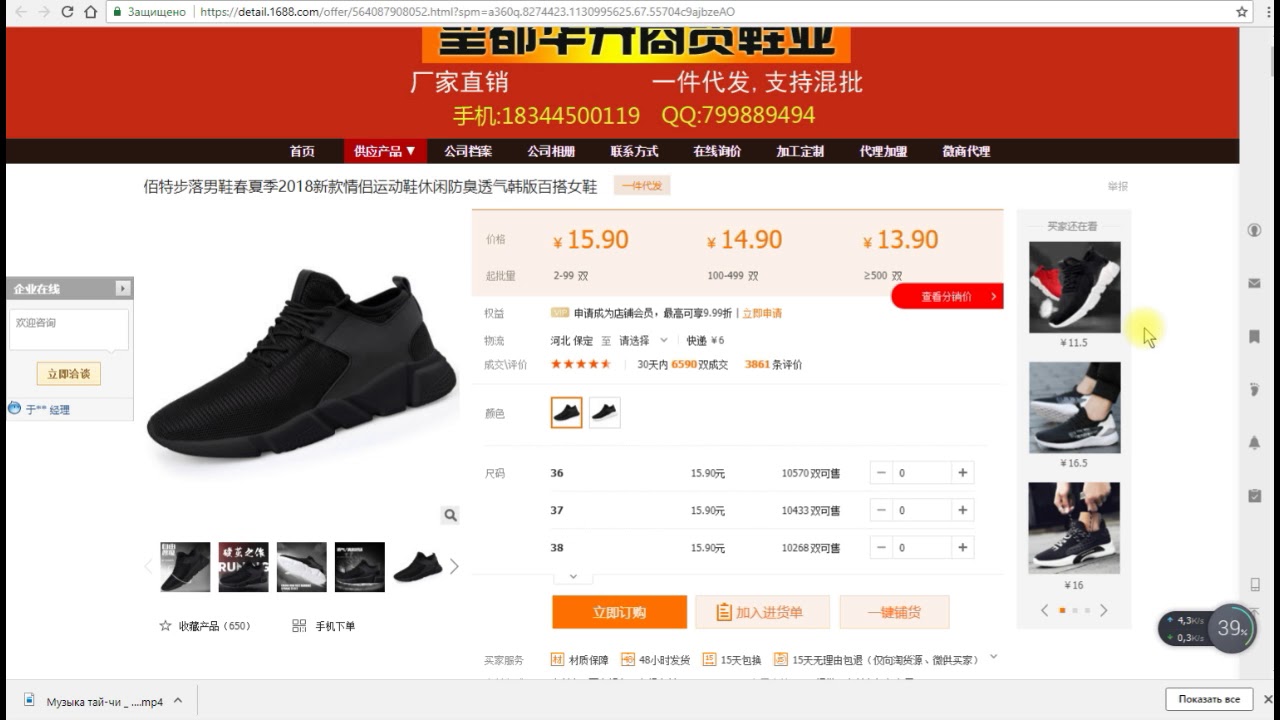Open the 供应产品 menu
Image resolution: width=1280 pixels, height=720 pixels.
[x=385, y=151]
